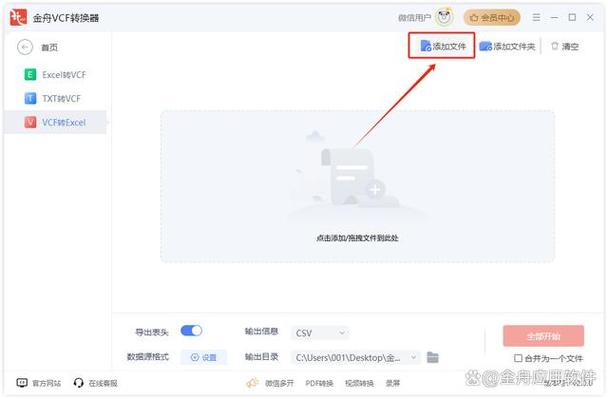Screen dimensions: 608x399
Task: Check the 合并为一个文件 checkbox
Action: (x=518, y=358)
